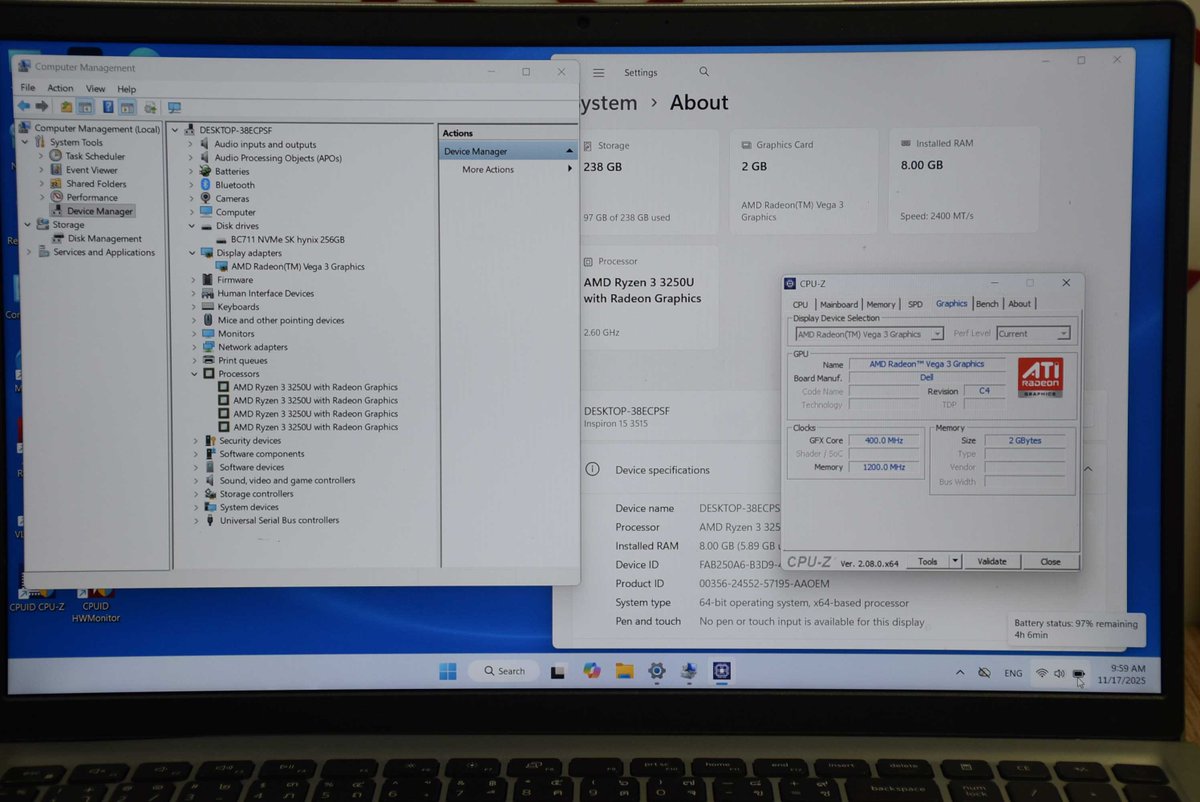This screenshot has height=802, width=1200.
Task: Launch Copilot from the taskbar
Action: 592,671
